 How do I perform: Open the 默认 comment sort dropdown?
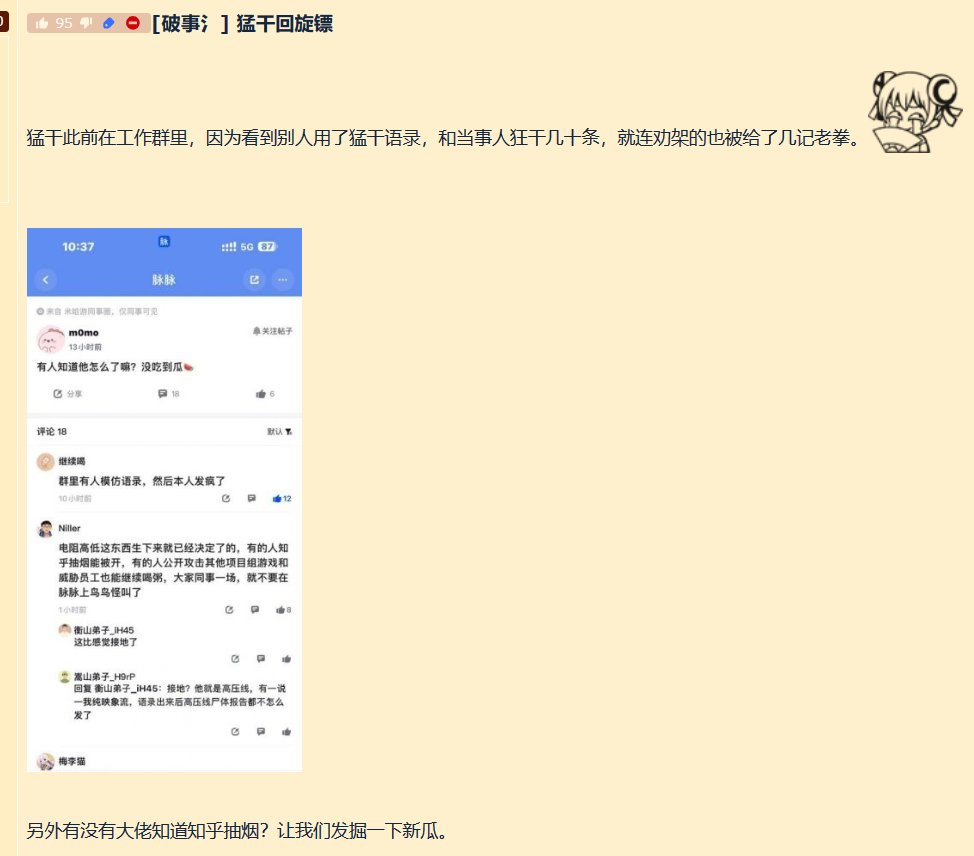279,432
